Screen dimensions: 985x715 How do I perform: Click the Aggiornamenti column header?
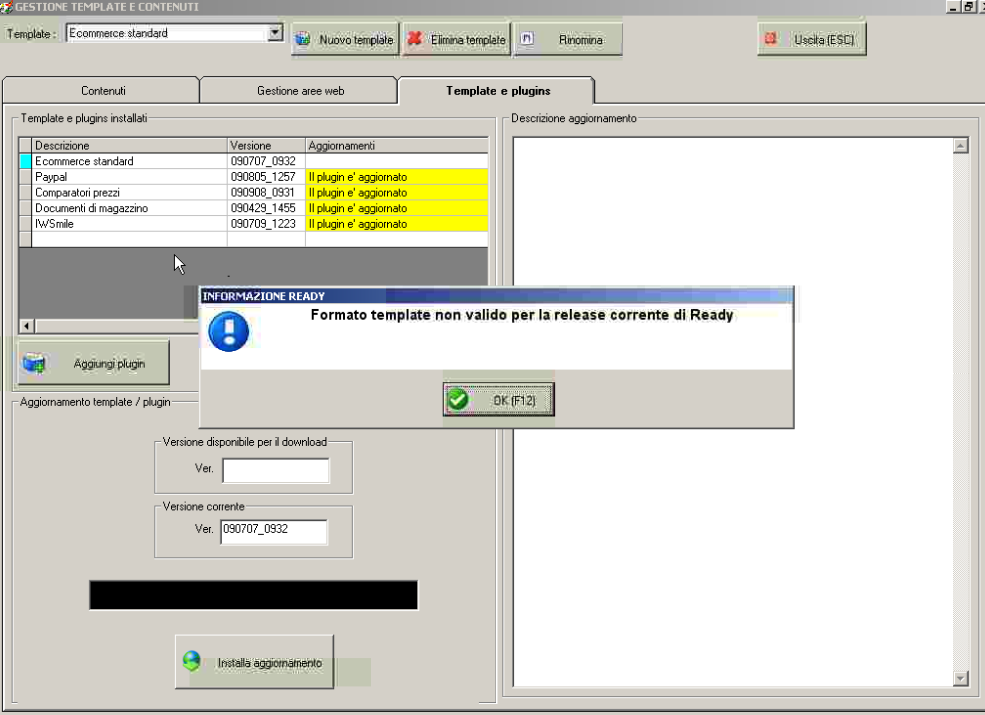(396, 145)
